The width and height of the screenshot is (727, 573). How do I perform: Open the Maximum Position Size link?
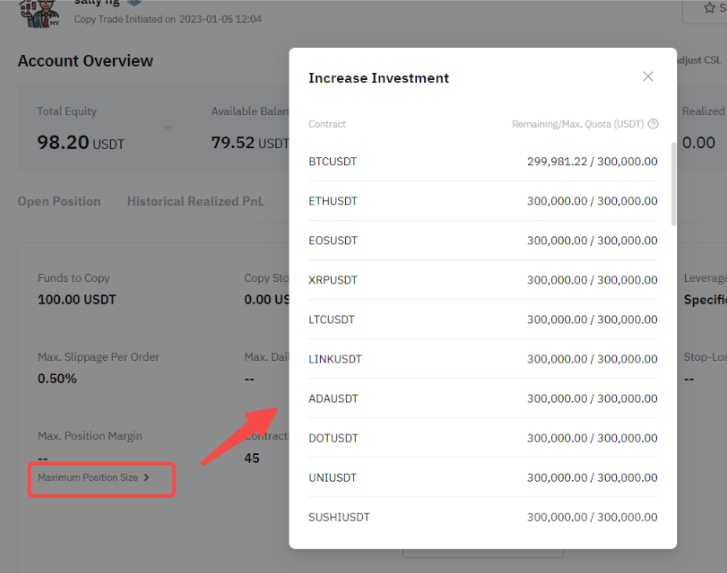point(88,478)
